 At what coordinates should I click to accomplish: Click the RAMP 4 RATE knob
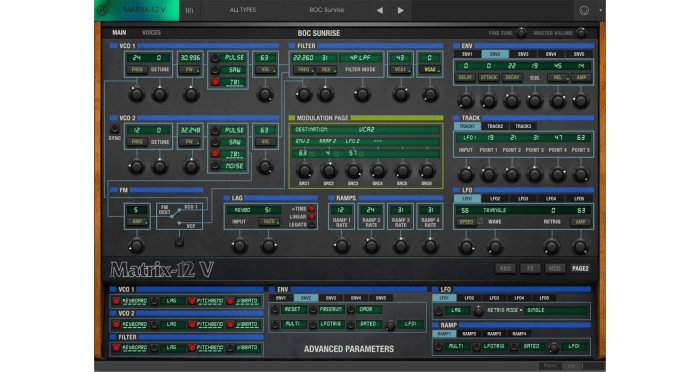pyautogui.click(x=430, y=246)
